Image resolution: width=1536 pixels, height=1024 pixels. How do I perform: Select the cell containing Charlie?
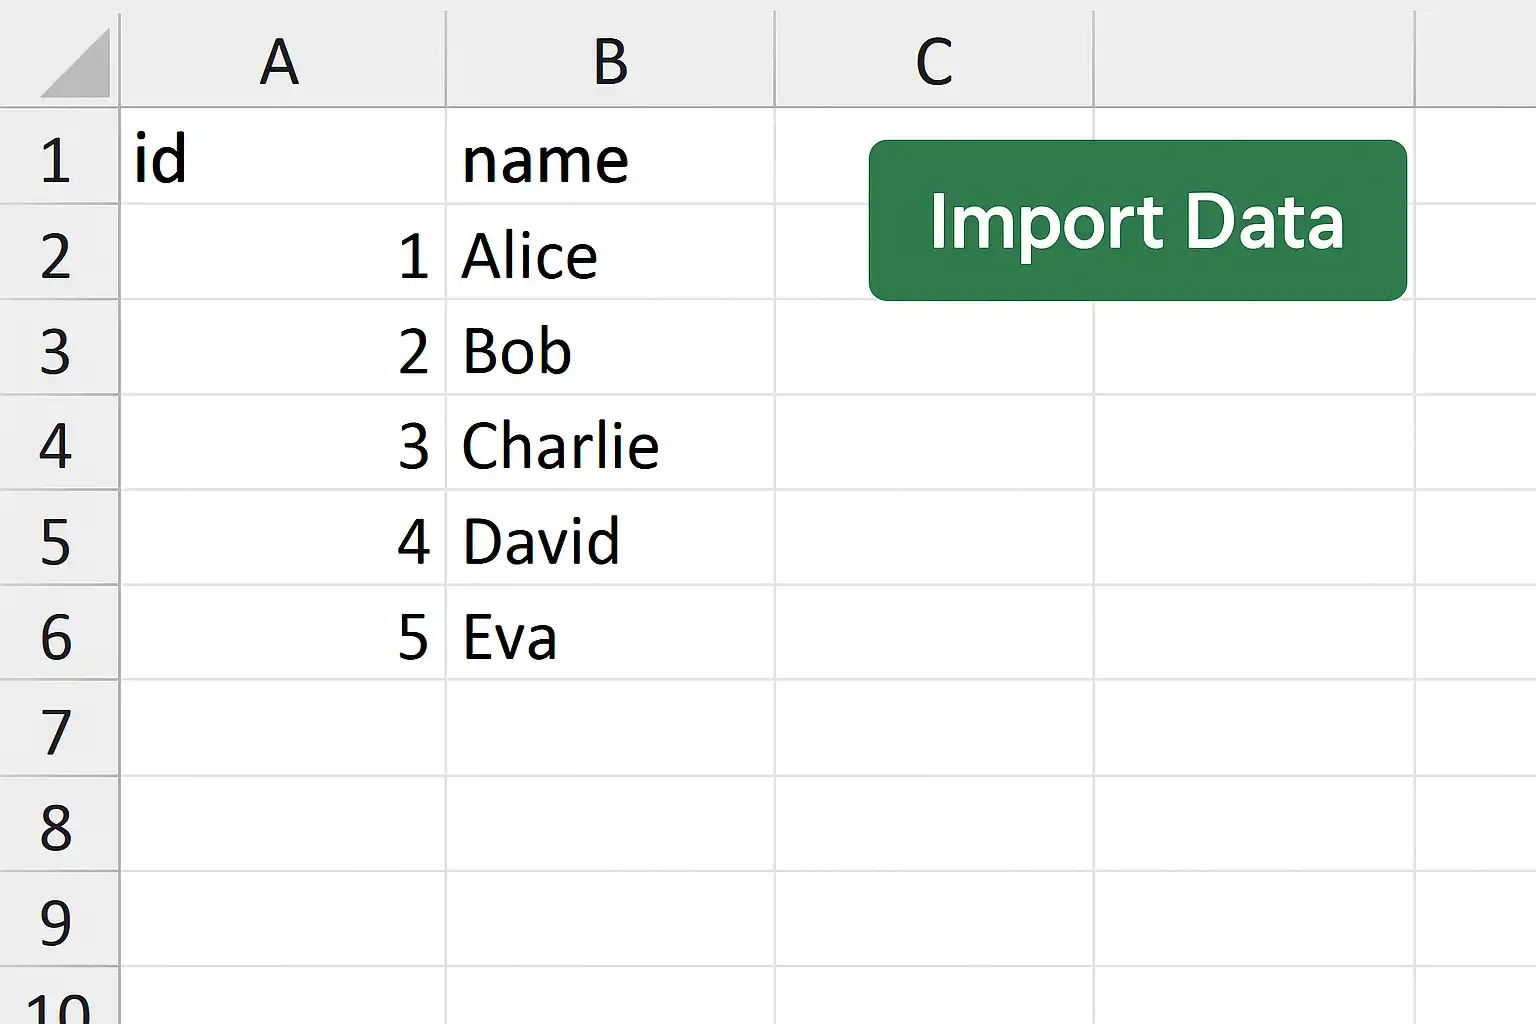[610, 442]
